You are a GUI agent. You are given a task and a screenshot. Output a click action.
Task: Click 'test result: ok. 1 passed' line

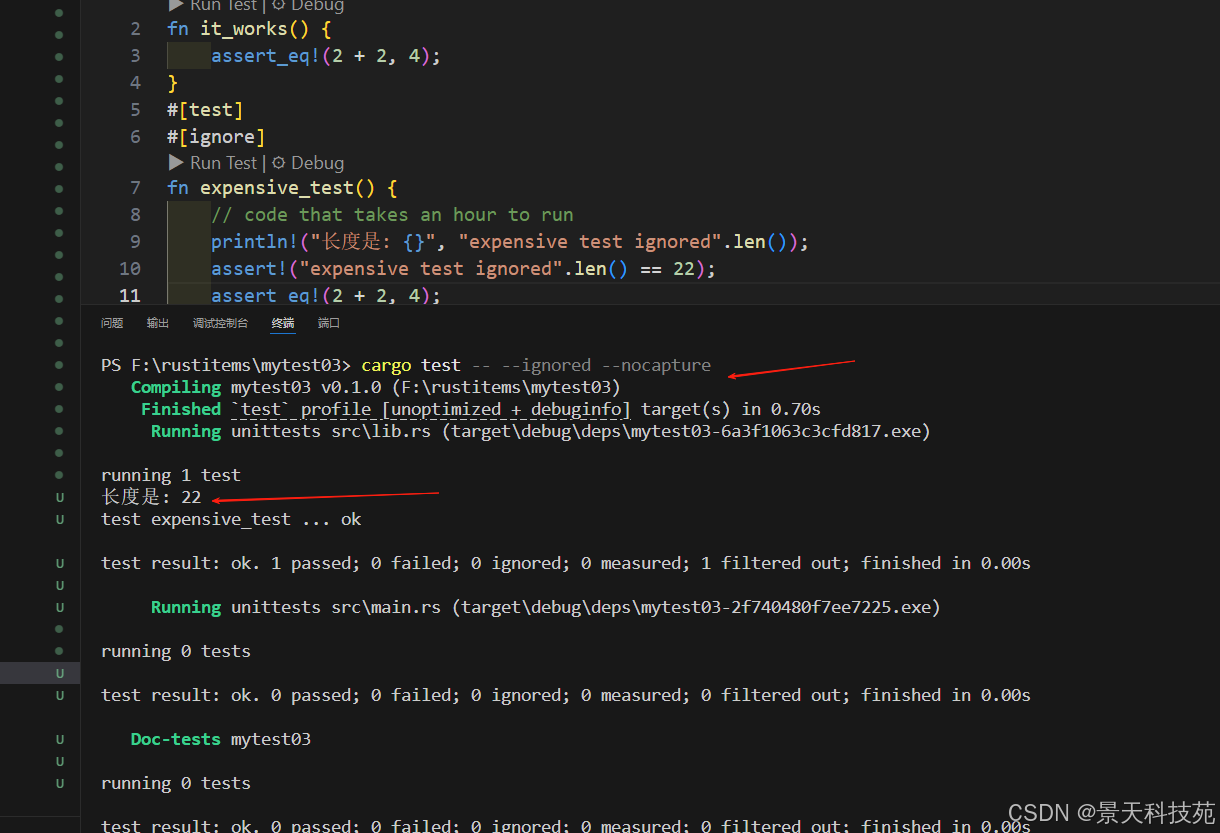pyautogui.click(x=566, y=563)
